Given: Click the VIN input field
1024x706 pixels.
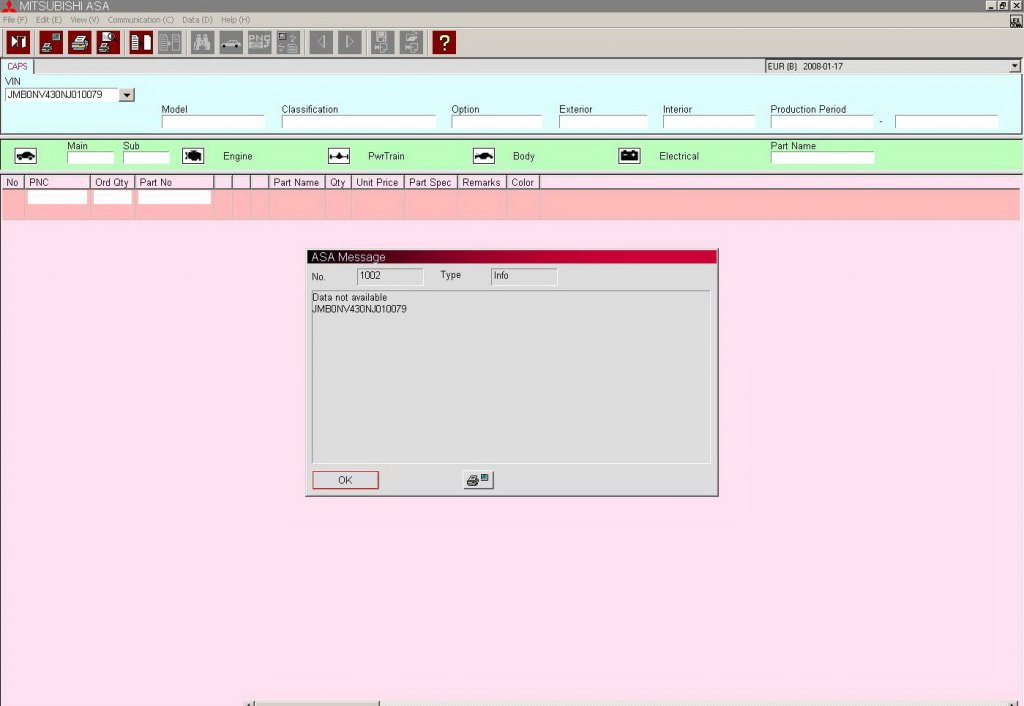Looking at the screenshot, I should (x=61, y=95).
